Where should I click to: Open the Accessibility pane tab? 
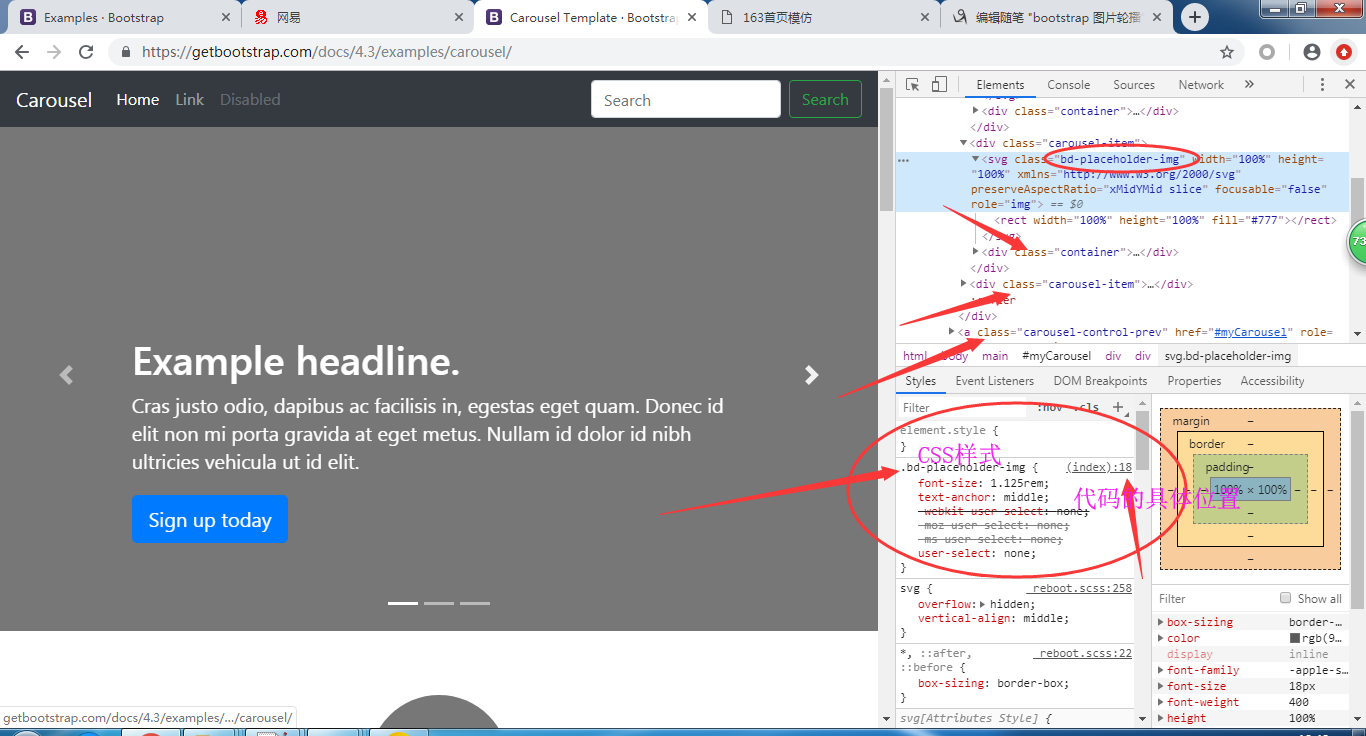pos(1272,381)
